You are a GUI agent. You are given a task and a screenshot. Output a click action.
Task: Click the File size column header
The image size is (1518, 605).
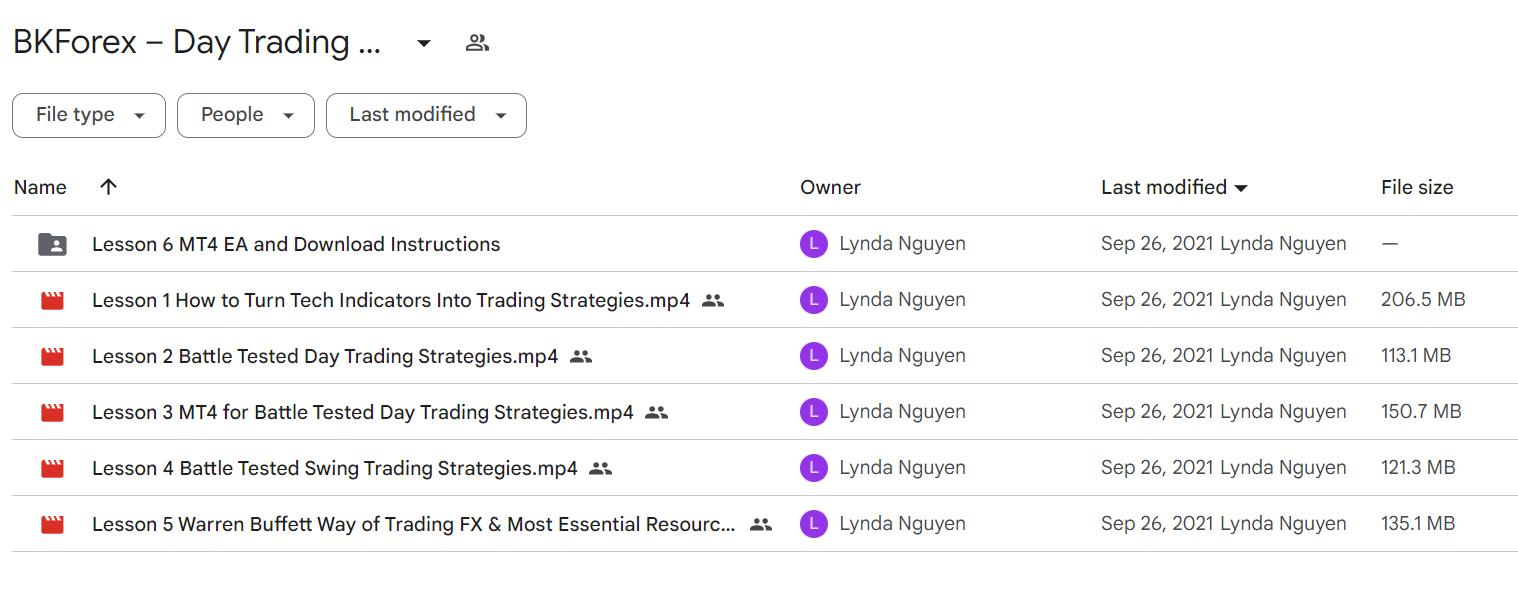click(x=1417, y=187)
